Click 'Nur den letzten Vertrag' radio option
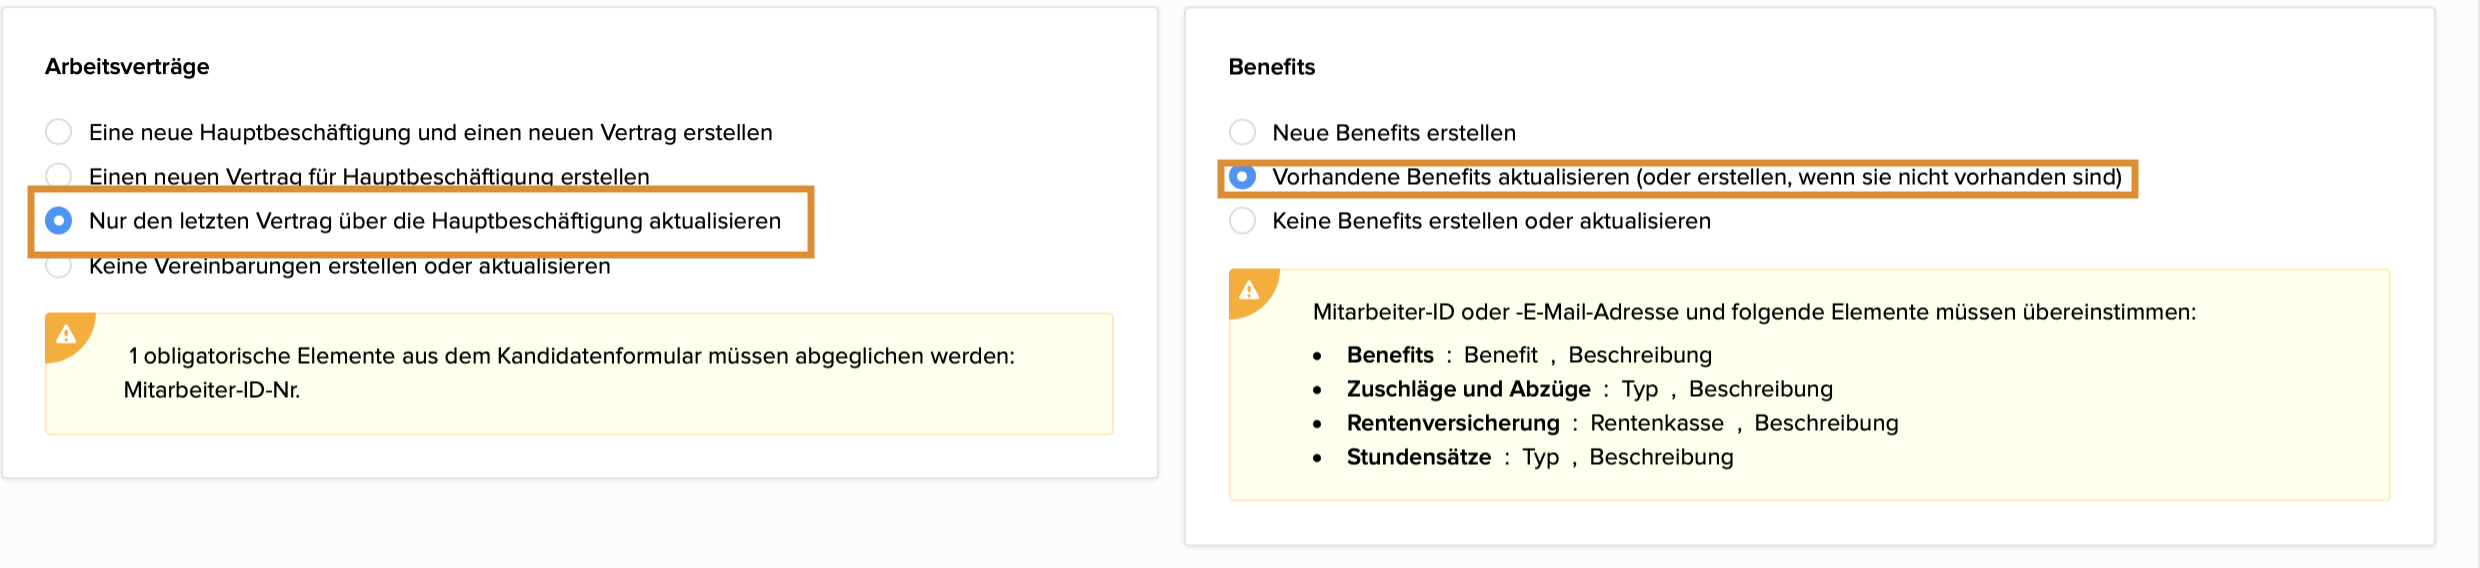The width and height of the screenshot is (2480, 568). click(59, 221)
